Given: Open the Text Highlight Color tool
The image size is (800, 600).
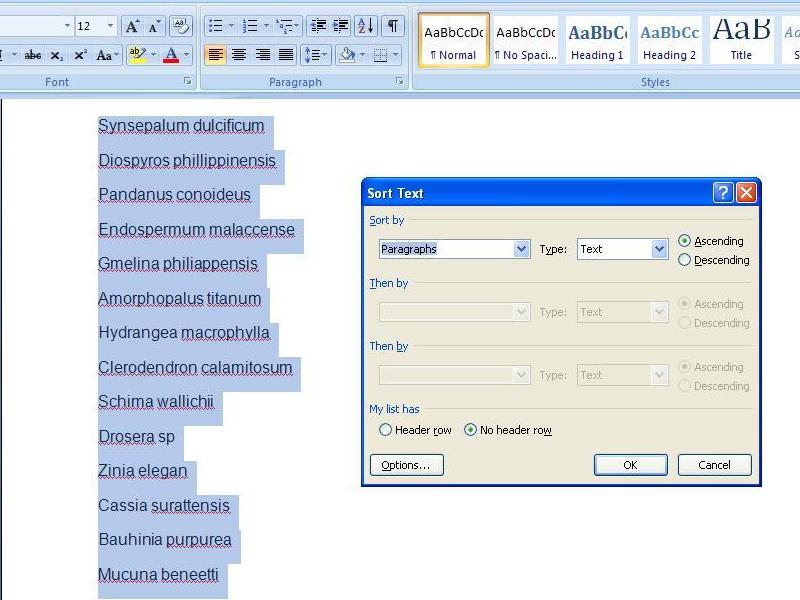Looking at the screenshot, I should point(136,55).
